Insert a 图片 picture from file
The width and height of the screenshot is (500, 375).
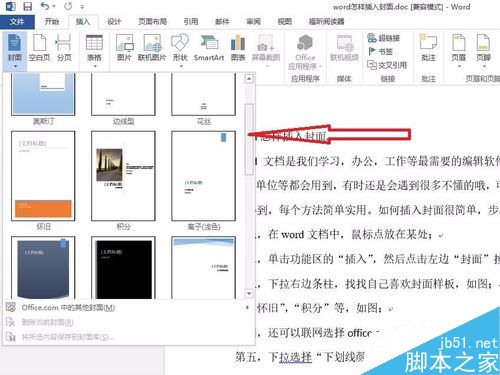point(124,48)
